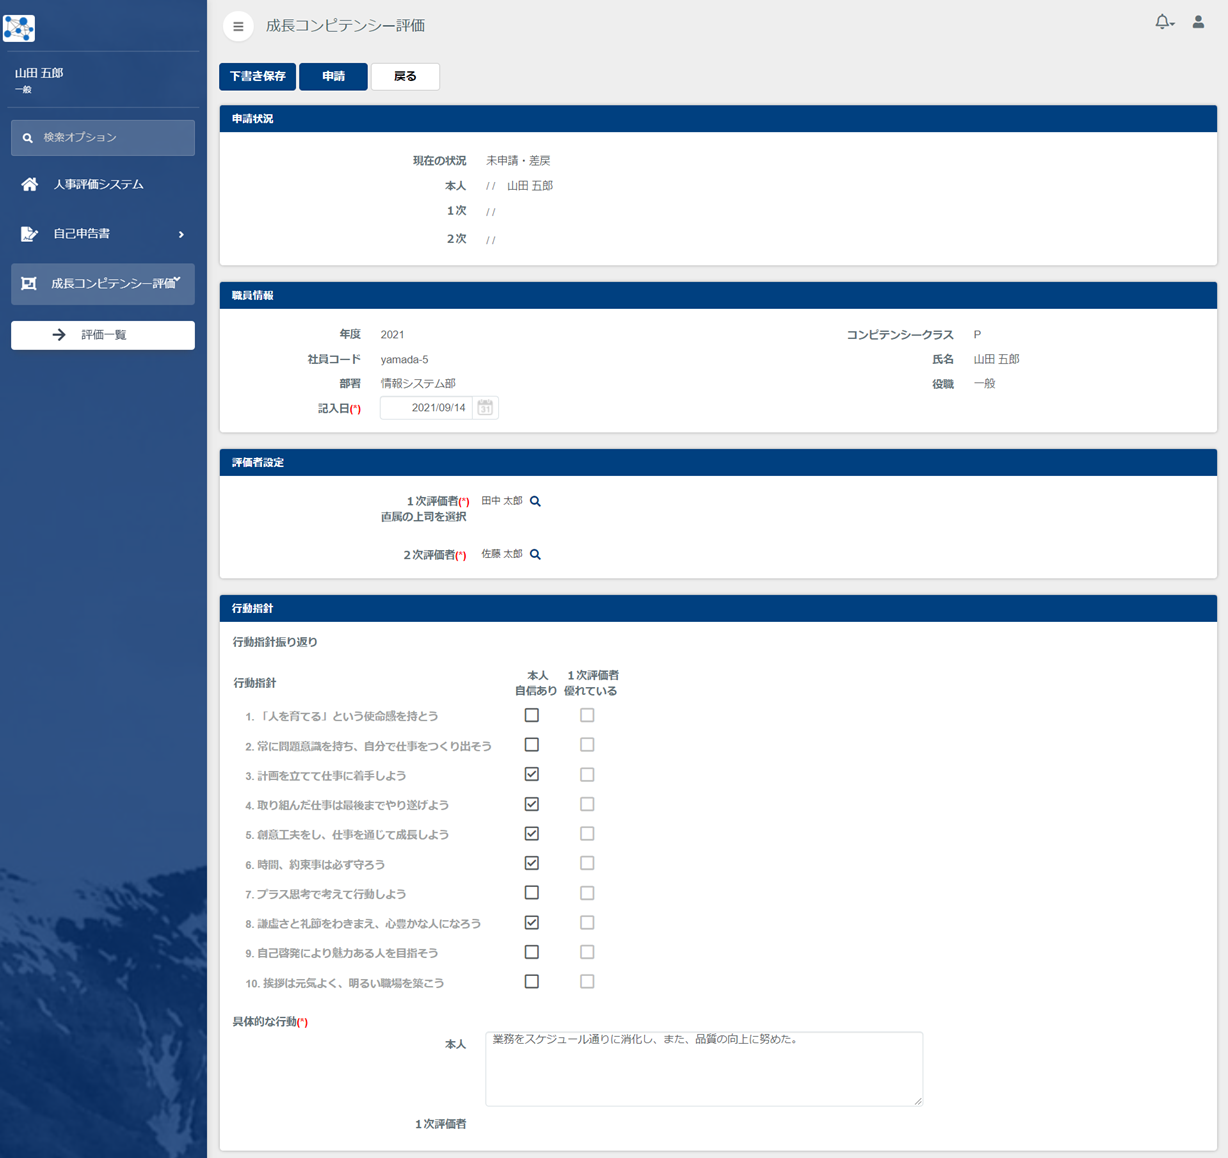Click the 申請 button
Image resolution: width=1228 pixels, height=1158 pixels.
coord(333,76)
